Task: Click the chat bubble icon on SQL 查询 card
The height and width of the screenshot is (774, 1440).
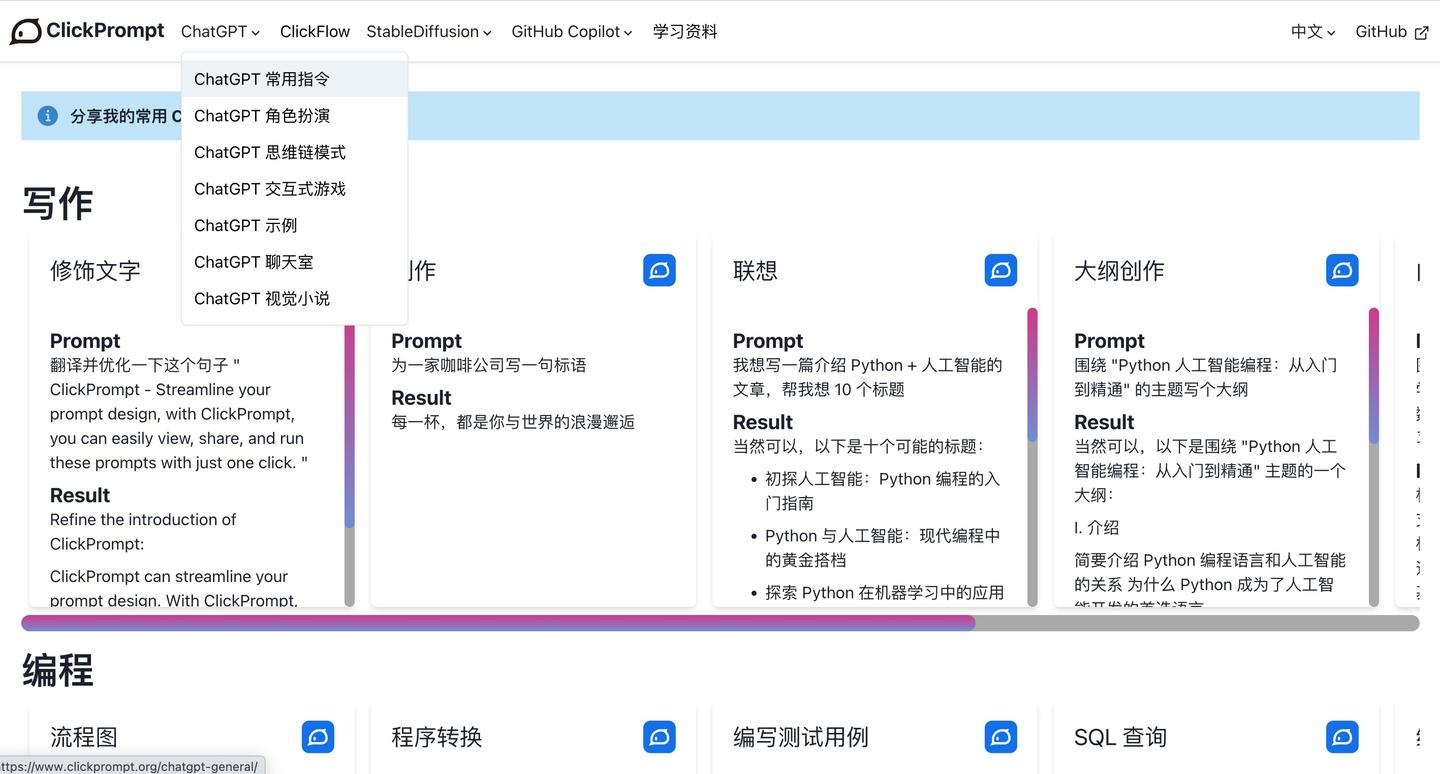Action: click(1342, 736)
